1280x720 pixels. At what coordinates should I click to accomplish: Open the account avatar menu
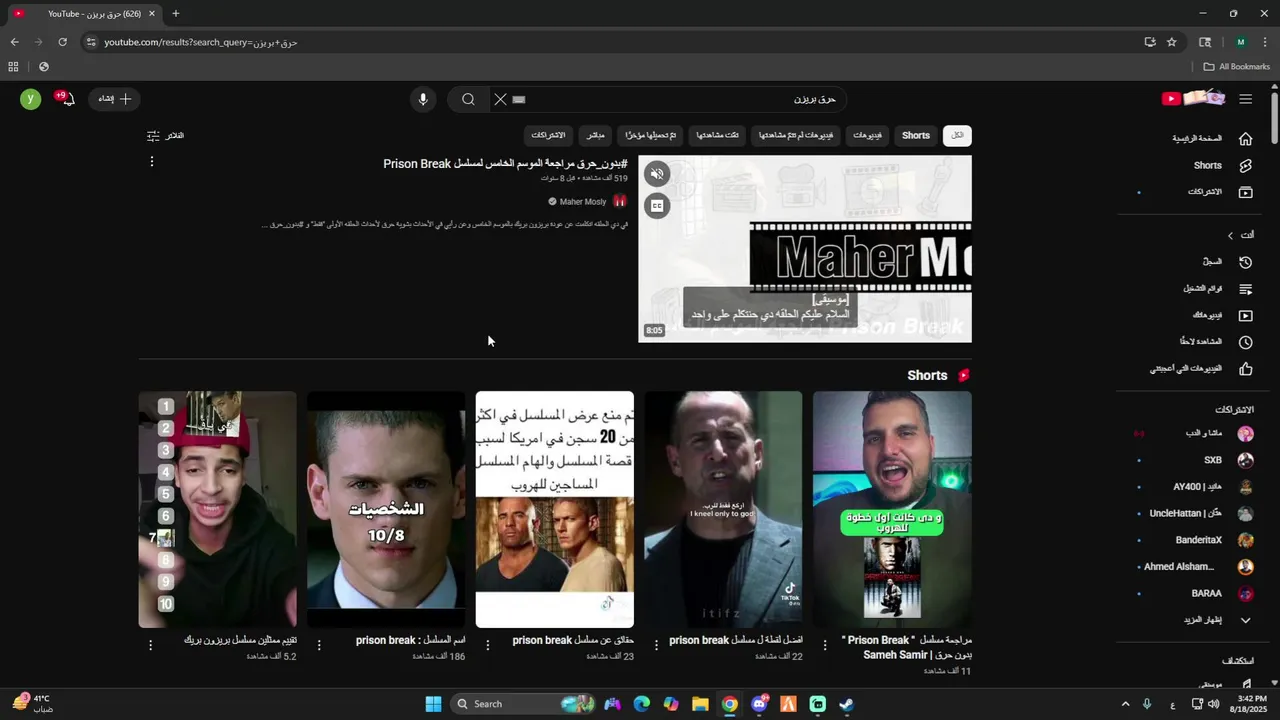pyautogui.click(x=31, y=99)
